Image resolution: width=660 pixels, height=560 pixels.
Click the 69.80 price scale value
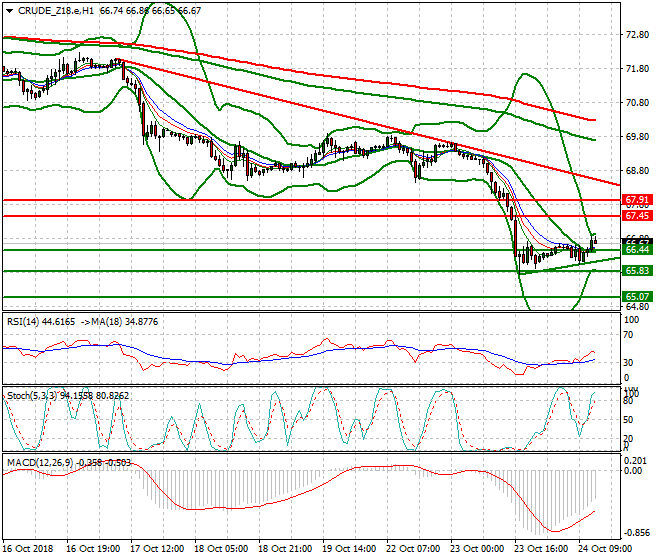pos(637,137)
